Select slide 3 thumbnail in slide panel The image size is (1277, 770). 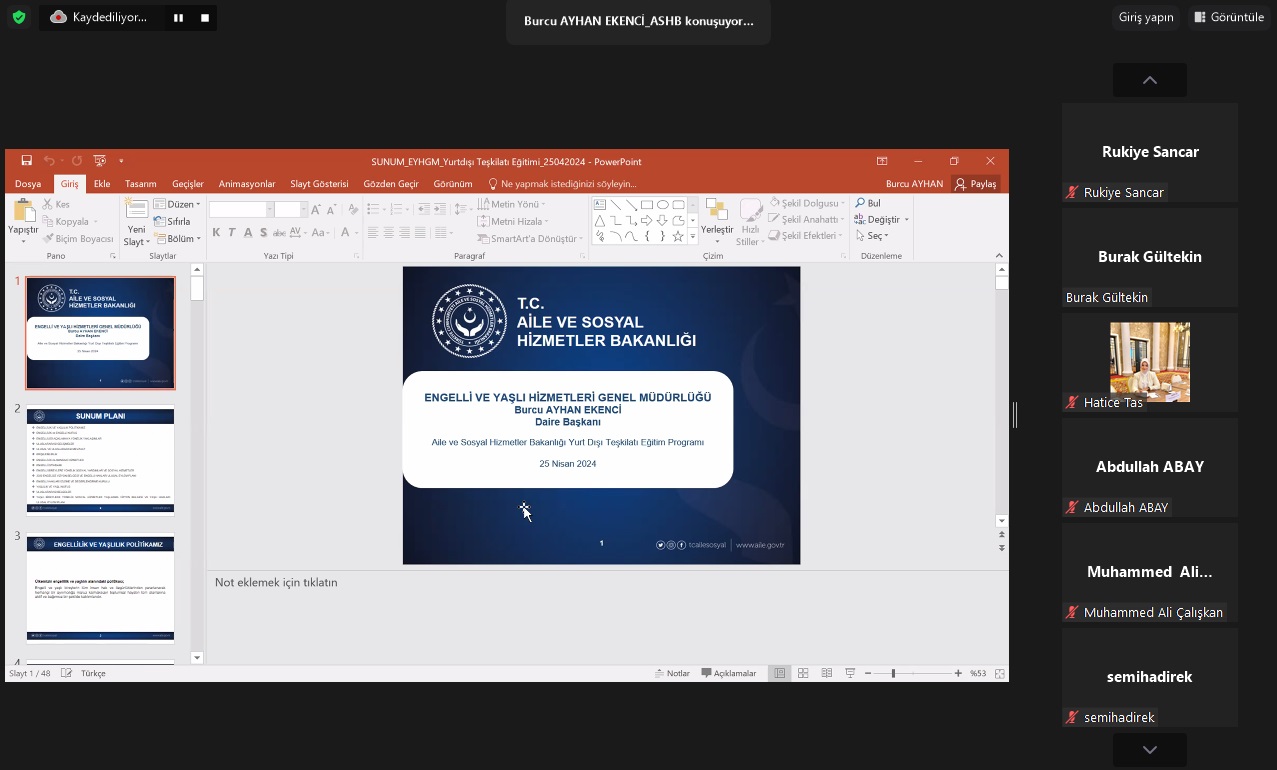pos(100,588)
